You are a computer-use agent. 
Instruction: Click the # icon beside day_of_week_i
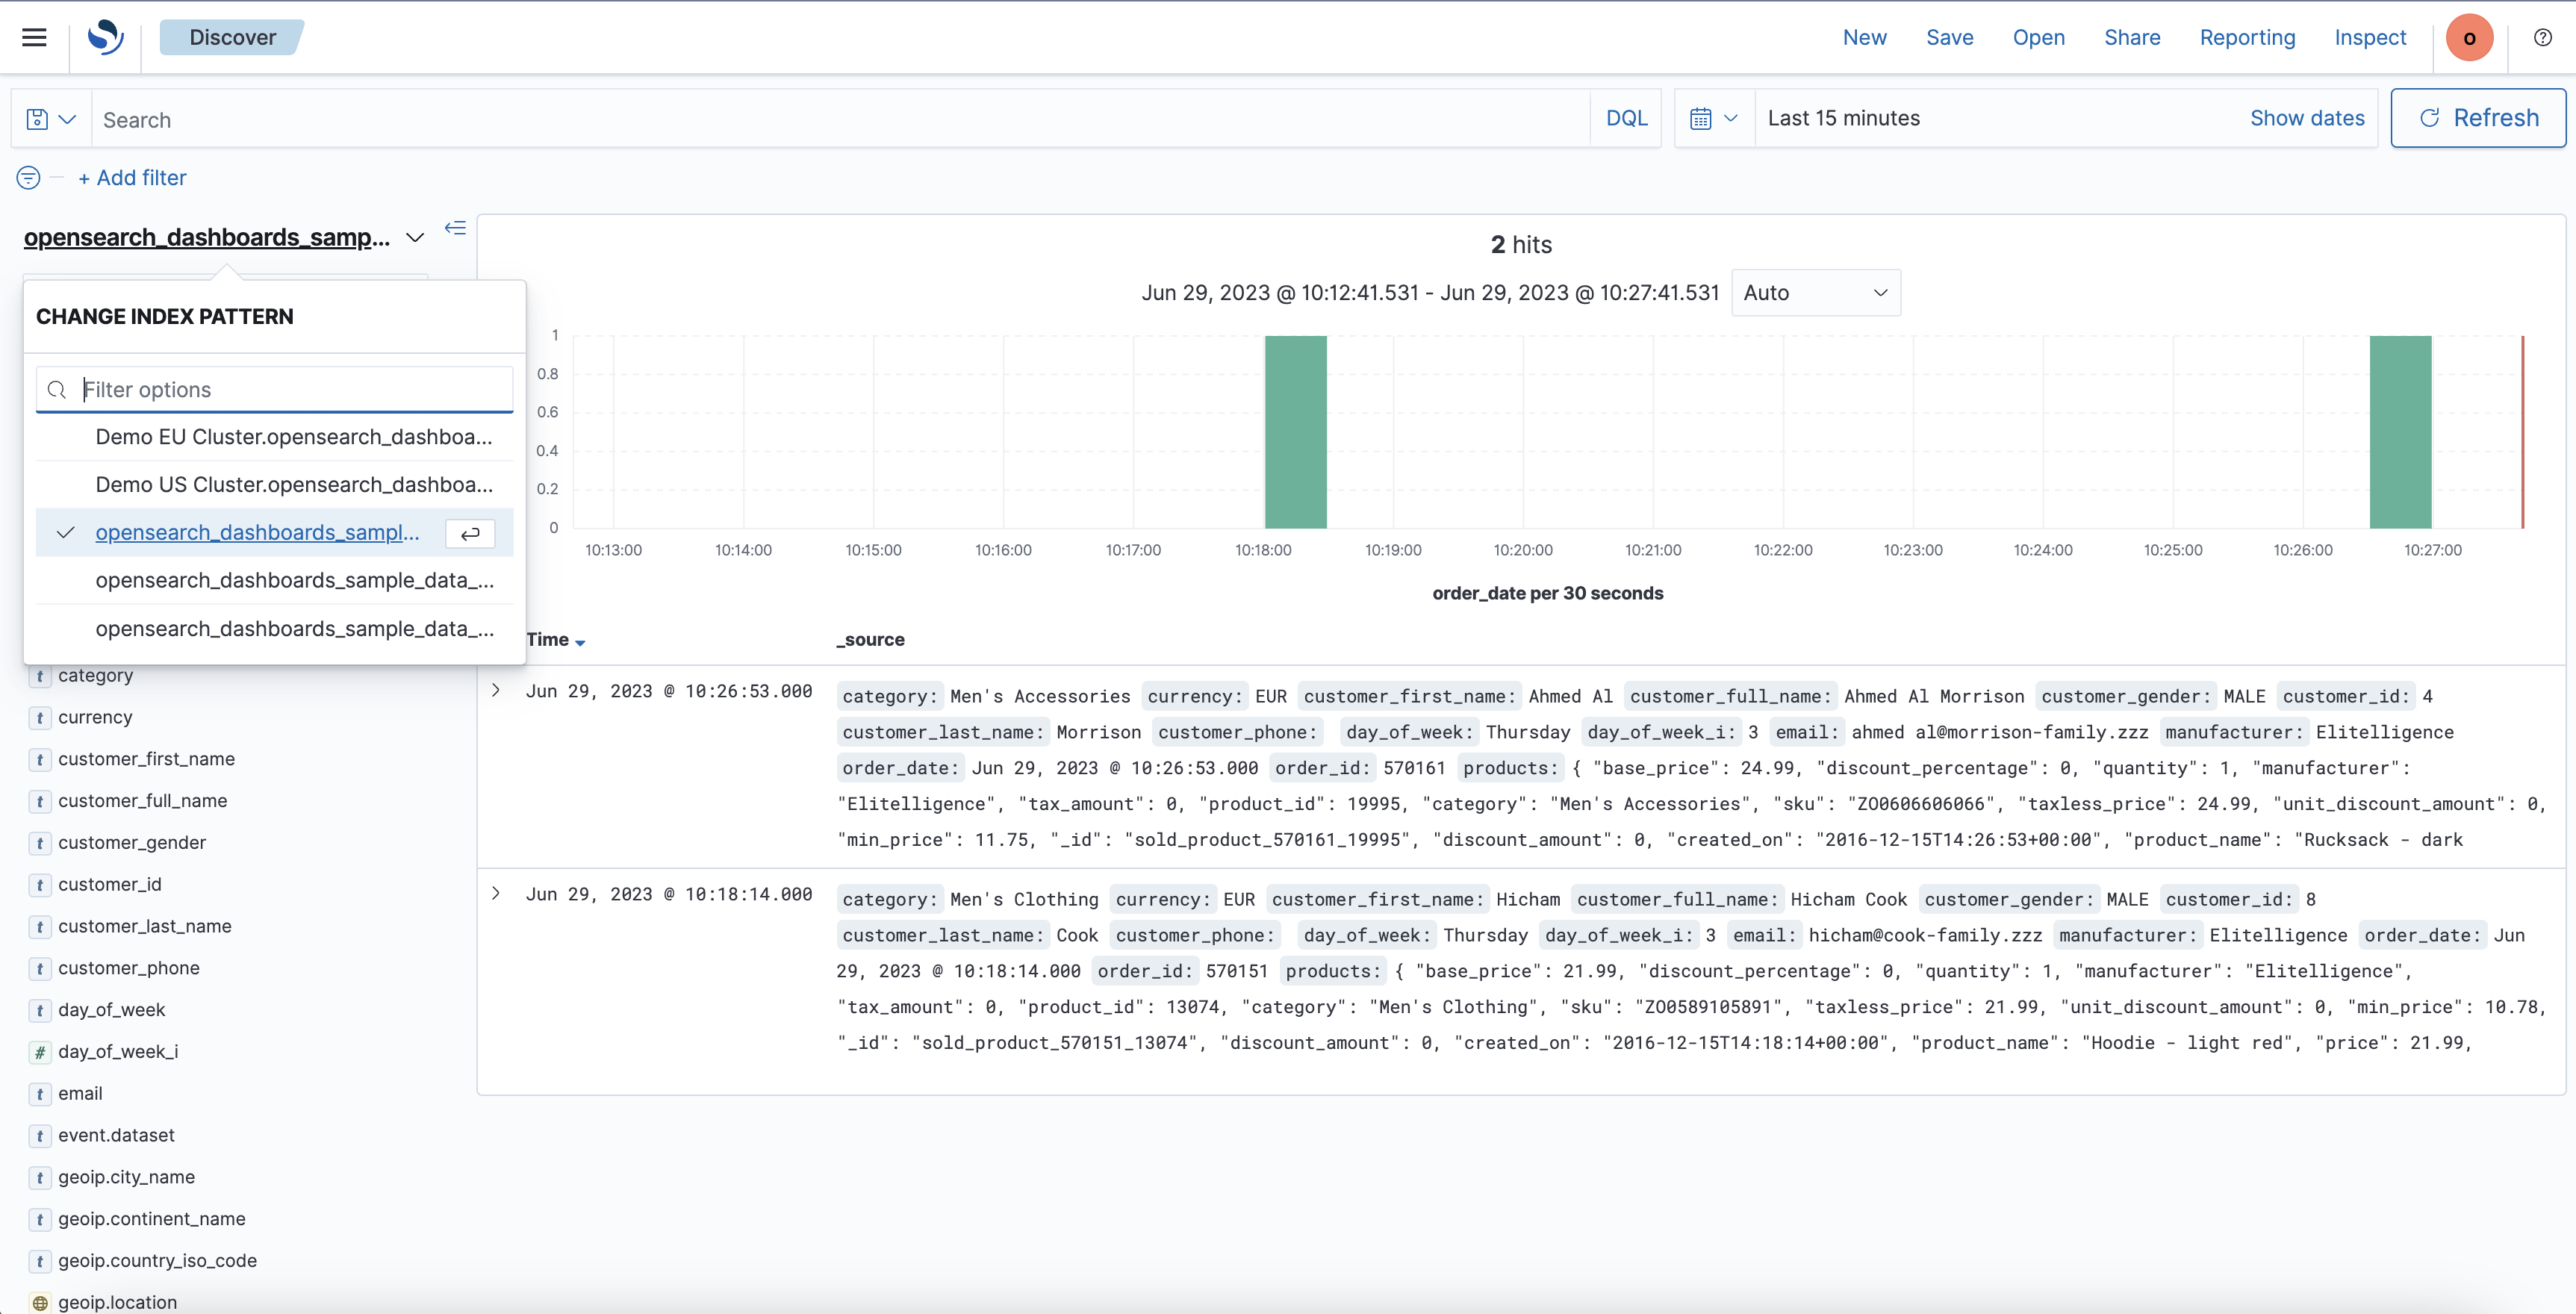pos(40,1051)
